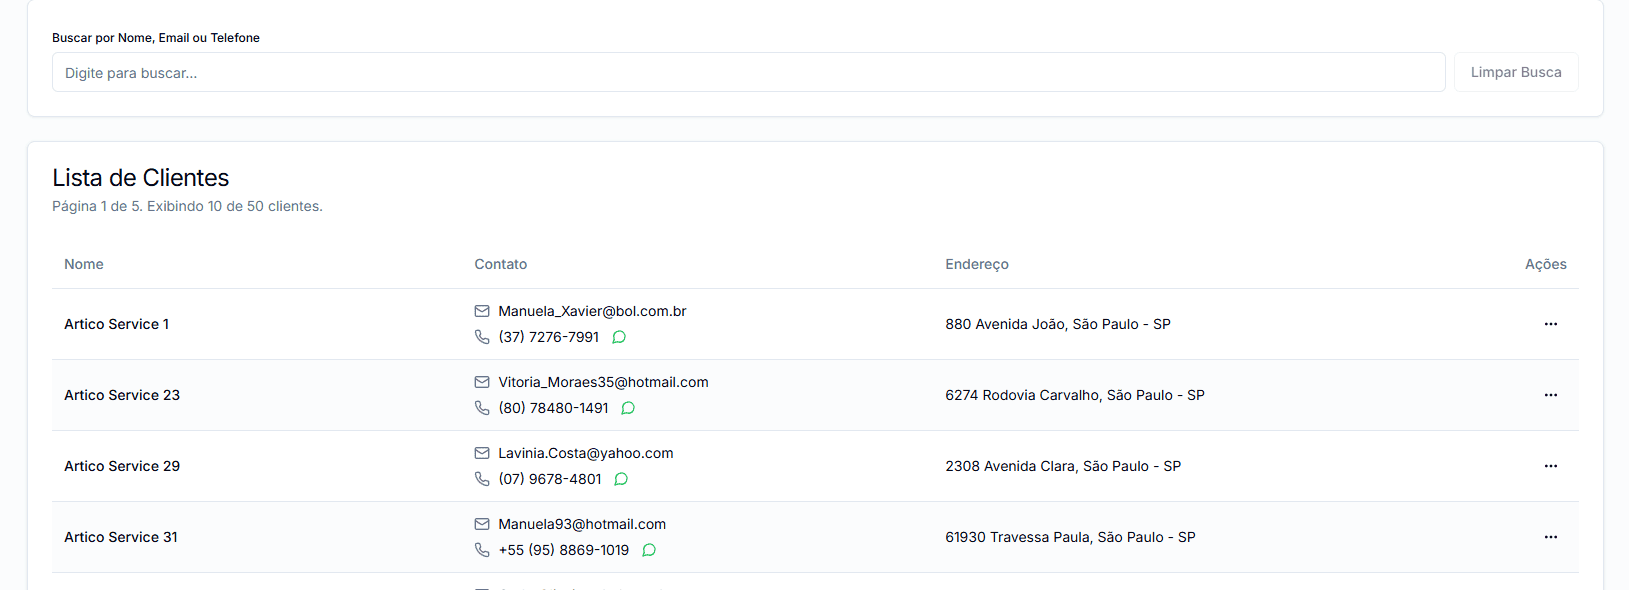This screenshot has height=590, width=1629.
Task: Click the envelope icon beside Manuela_Xavier@bol.com.br
Action: pos(482,311)
